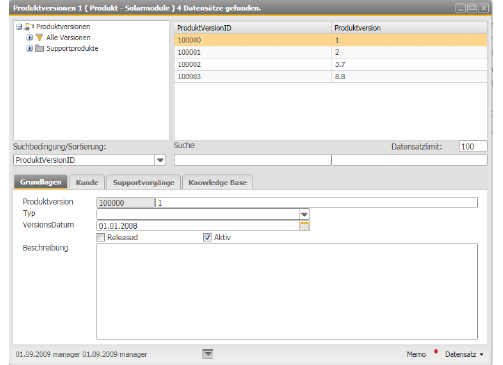The width and height of the screenshot is (503, 365).
Task: Enable the Released checkbox
Action: 100,237
